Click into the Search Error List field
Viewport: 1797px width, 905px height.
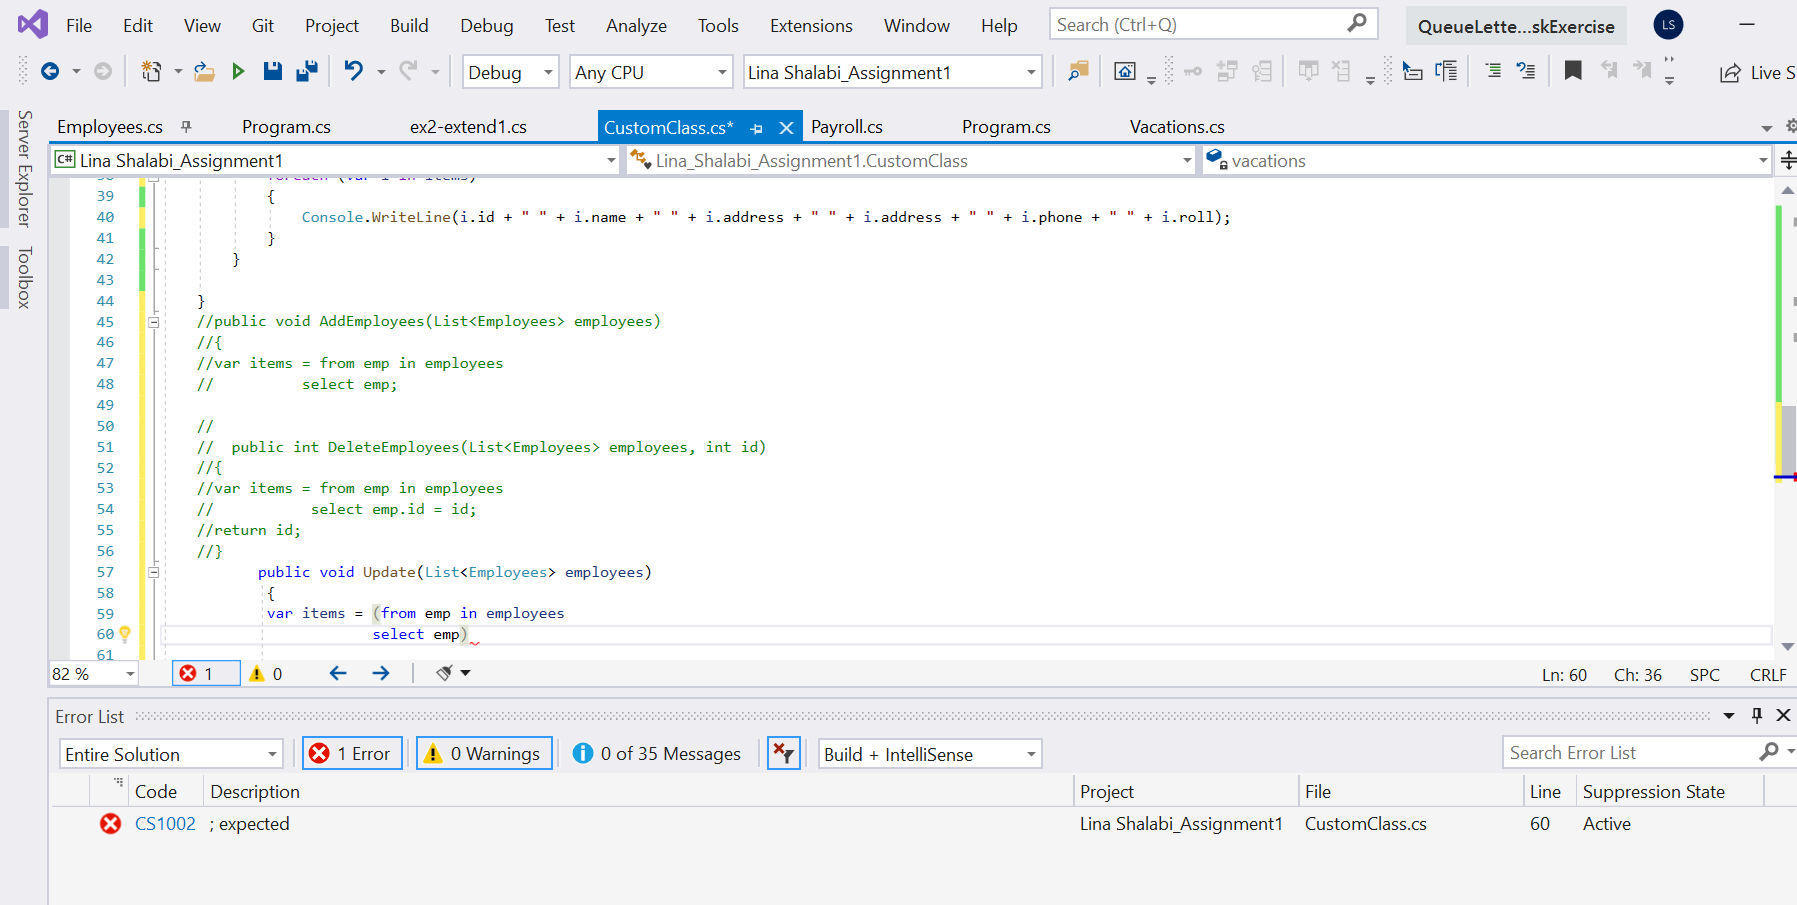coord(1630,752)
